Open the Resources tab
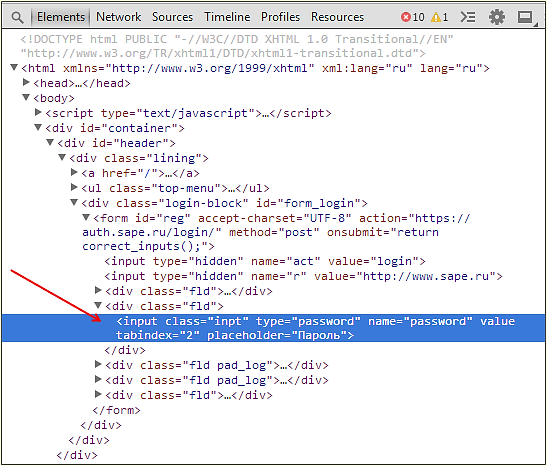547x466 pixels. pyautogui.click(x=337, y=17)
